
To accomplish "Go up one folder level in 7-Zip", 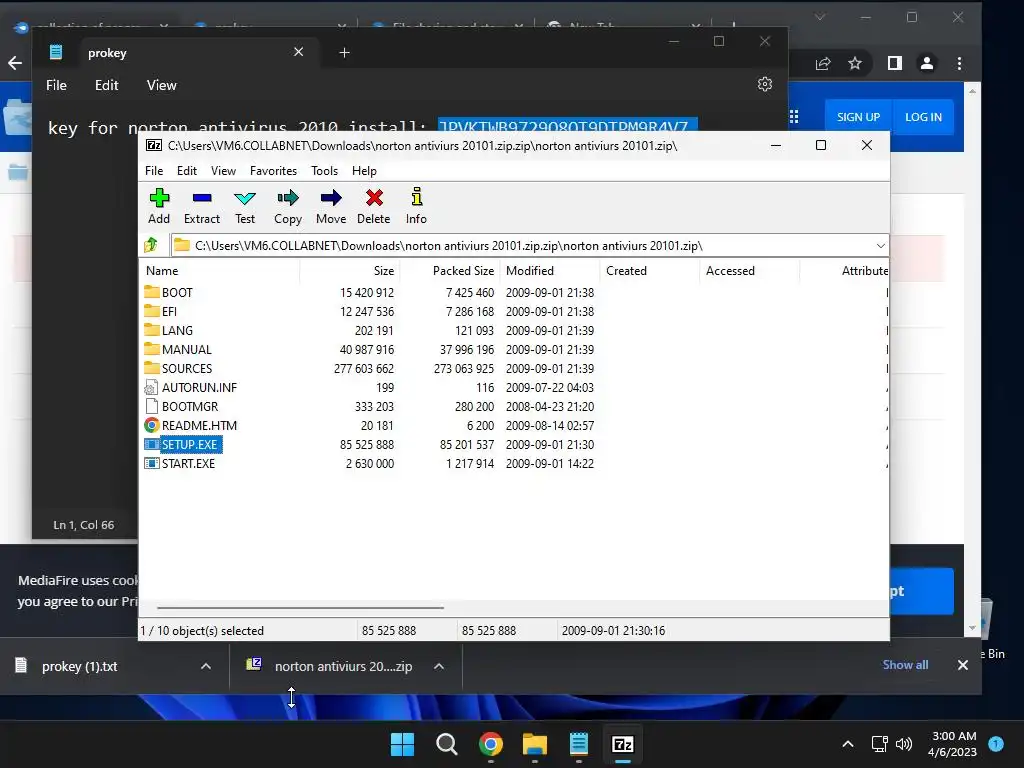I will pos(152,246).
